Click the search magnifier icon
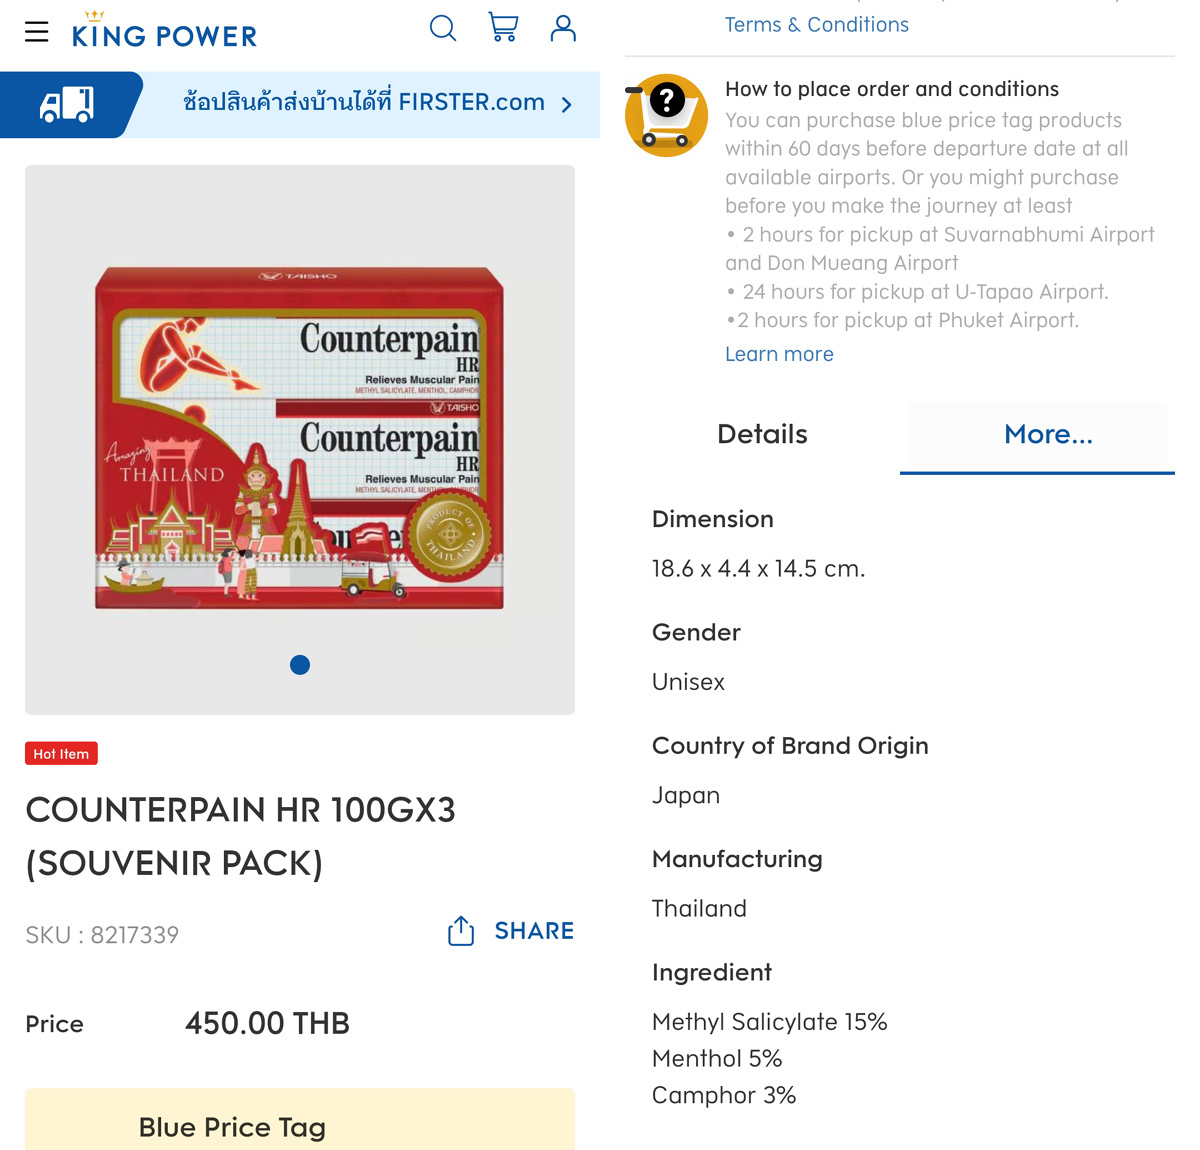This screenshot has height=1150, width=1200. pos(443,28)
